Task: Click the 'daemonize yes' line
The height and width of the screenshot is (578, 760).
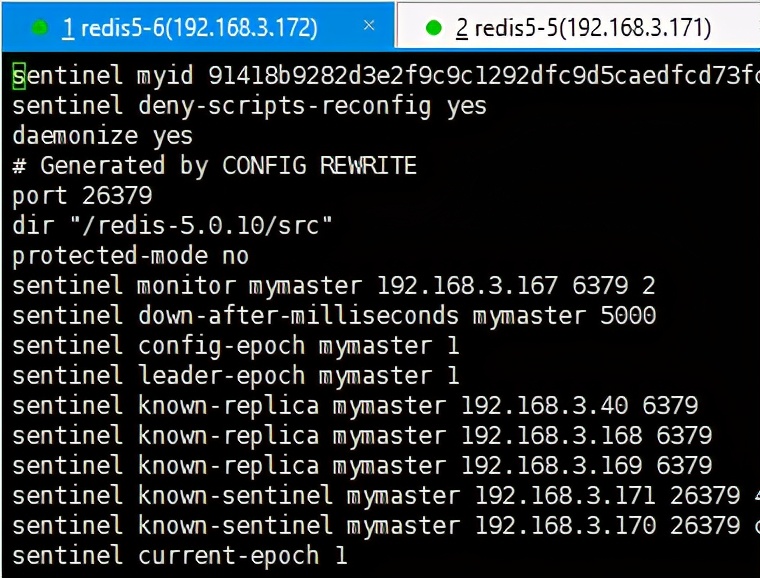Action: 103,136
